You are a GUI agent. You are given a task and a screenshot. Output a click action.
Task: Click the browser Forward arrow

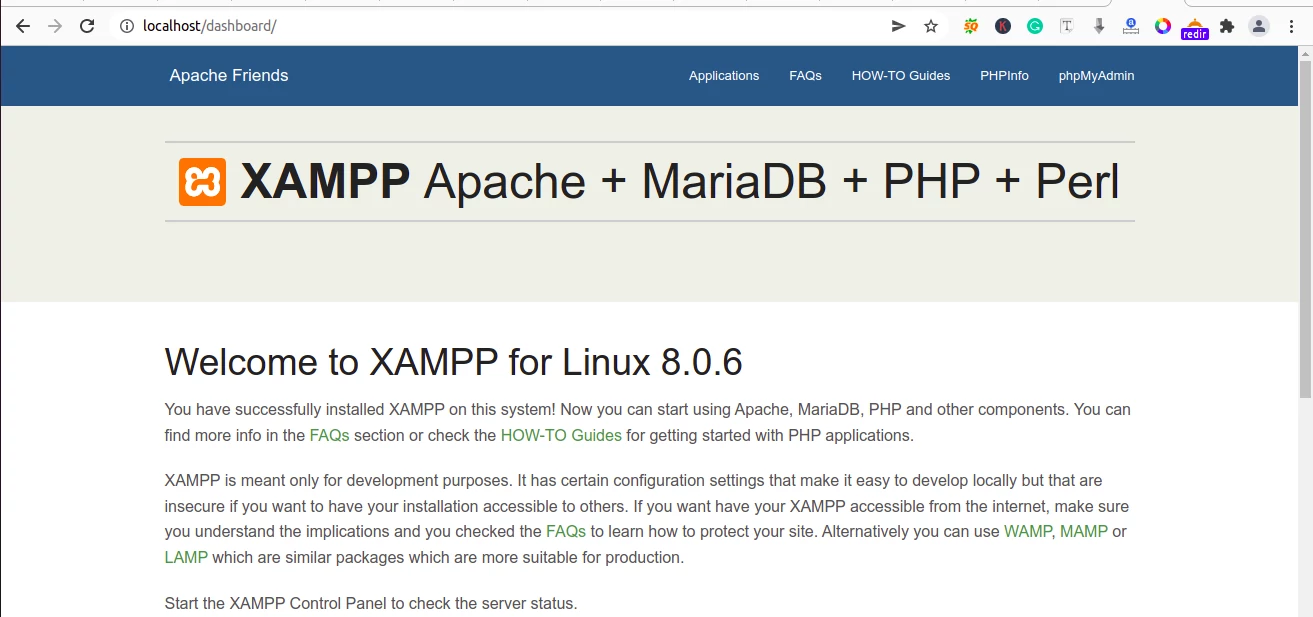[55, 26]
